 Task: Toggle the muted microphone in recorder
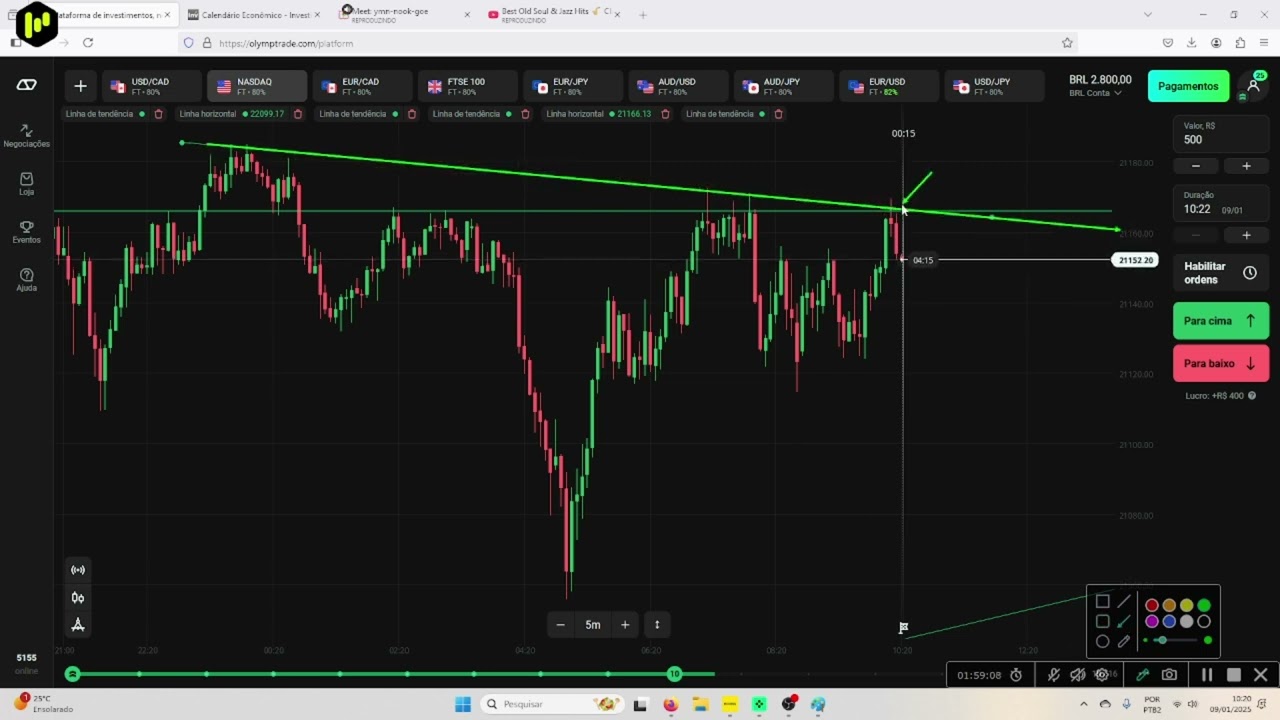click(x=1053, y=675)
